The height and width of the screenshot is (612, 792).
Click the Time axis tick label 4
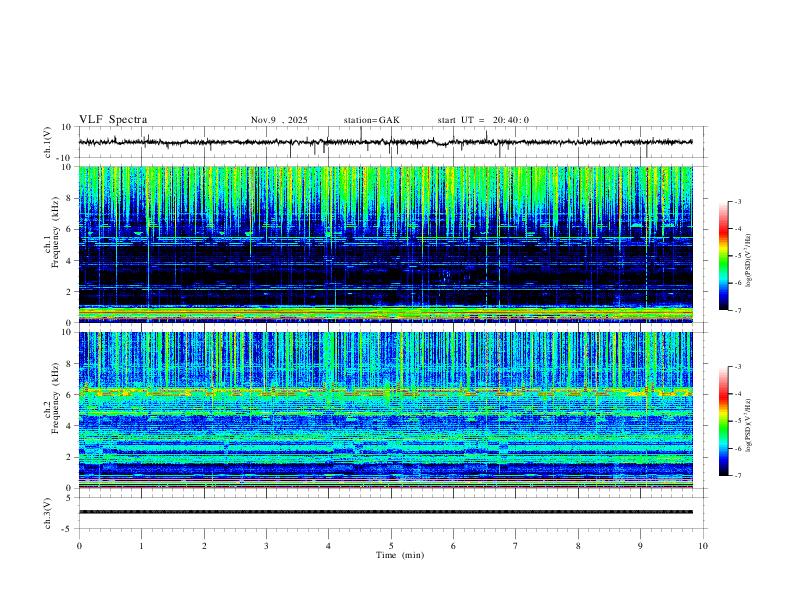pos(329,546)
